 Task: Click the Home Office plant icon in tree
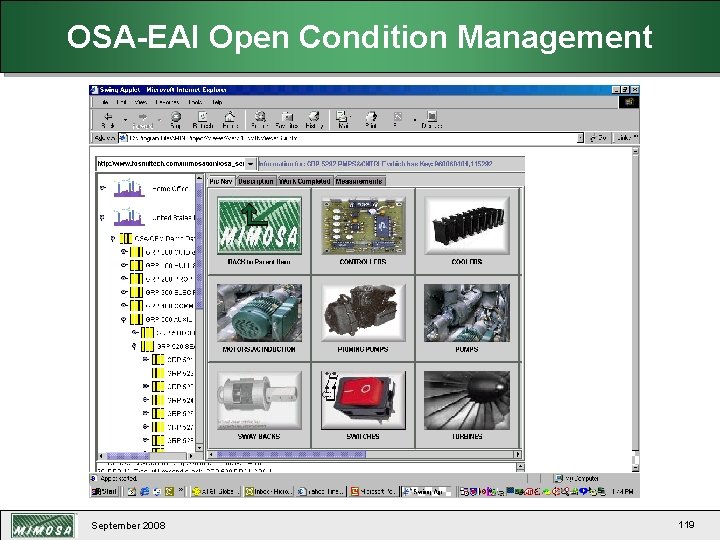click(129, 188)
